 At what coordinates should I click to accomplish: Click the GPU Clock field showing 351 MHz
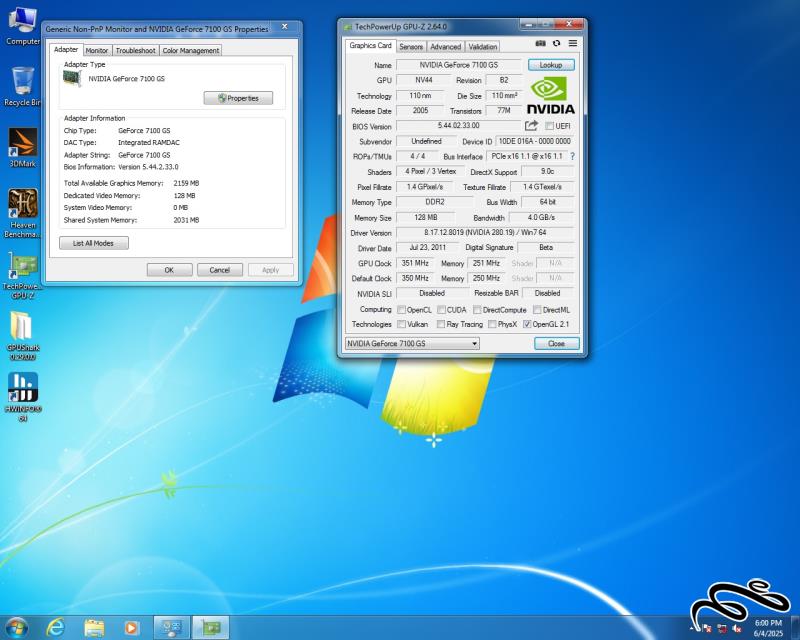click(415, 263)
